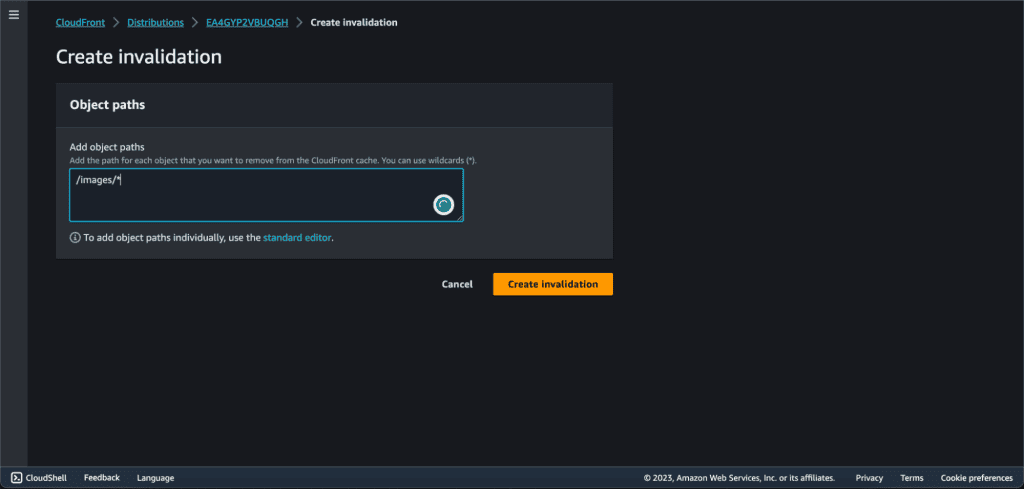Click the 'Add object paths' label
Viewport: 1024px width, 489px height.
106,148
